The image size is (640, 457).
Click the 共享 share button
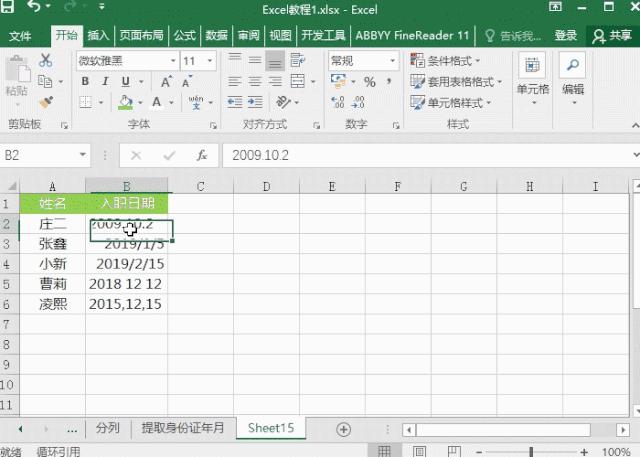(x=612, y=35)
